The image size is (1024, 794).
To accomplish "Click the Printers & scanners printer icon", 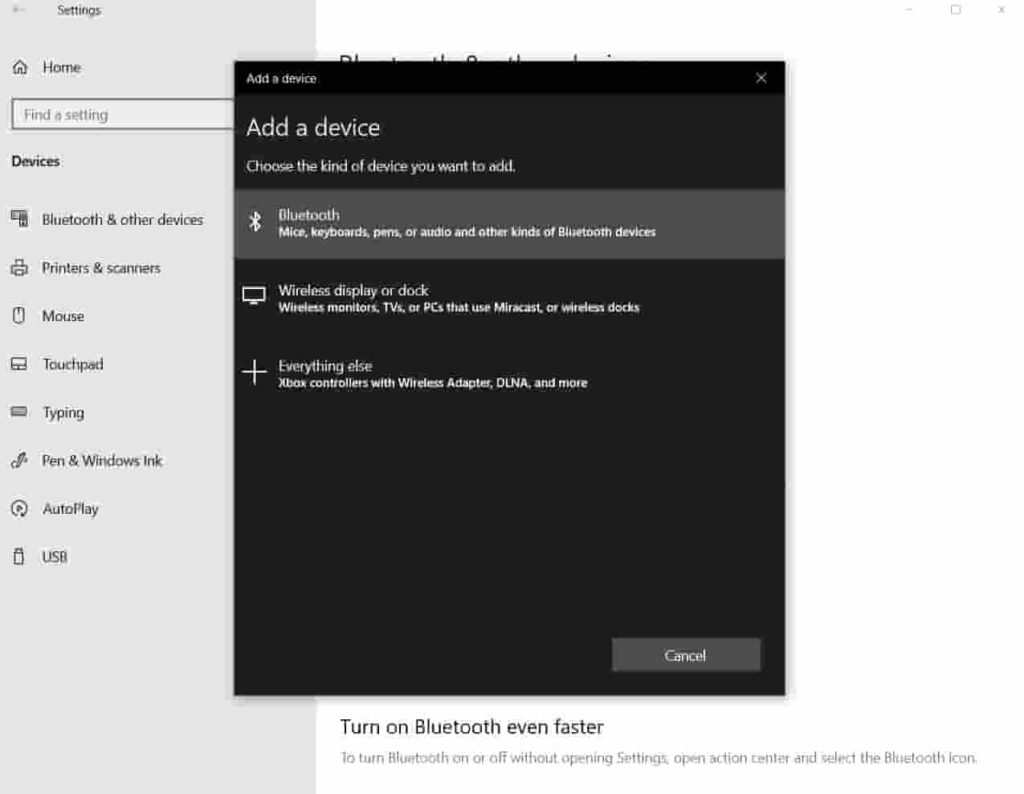I will [20, 268].
